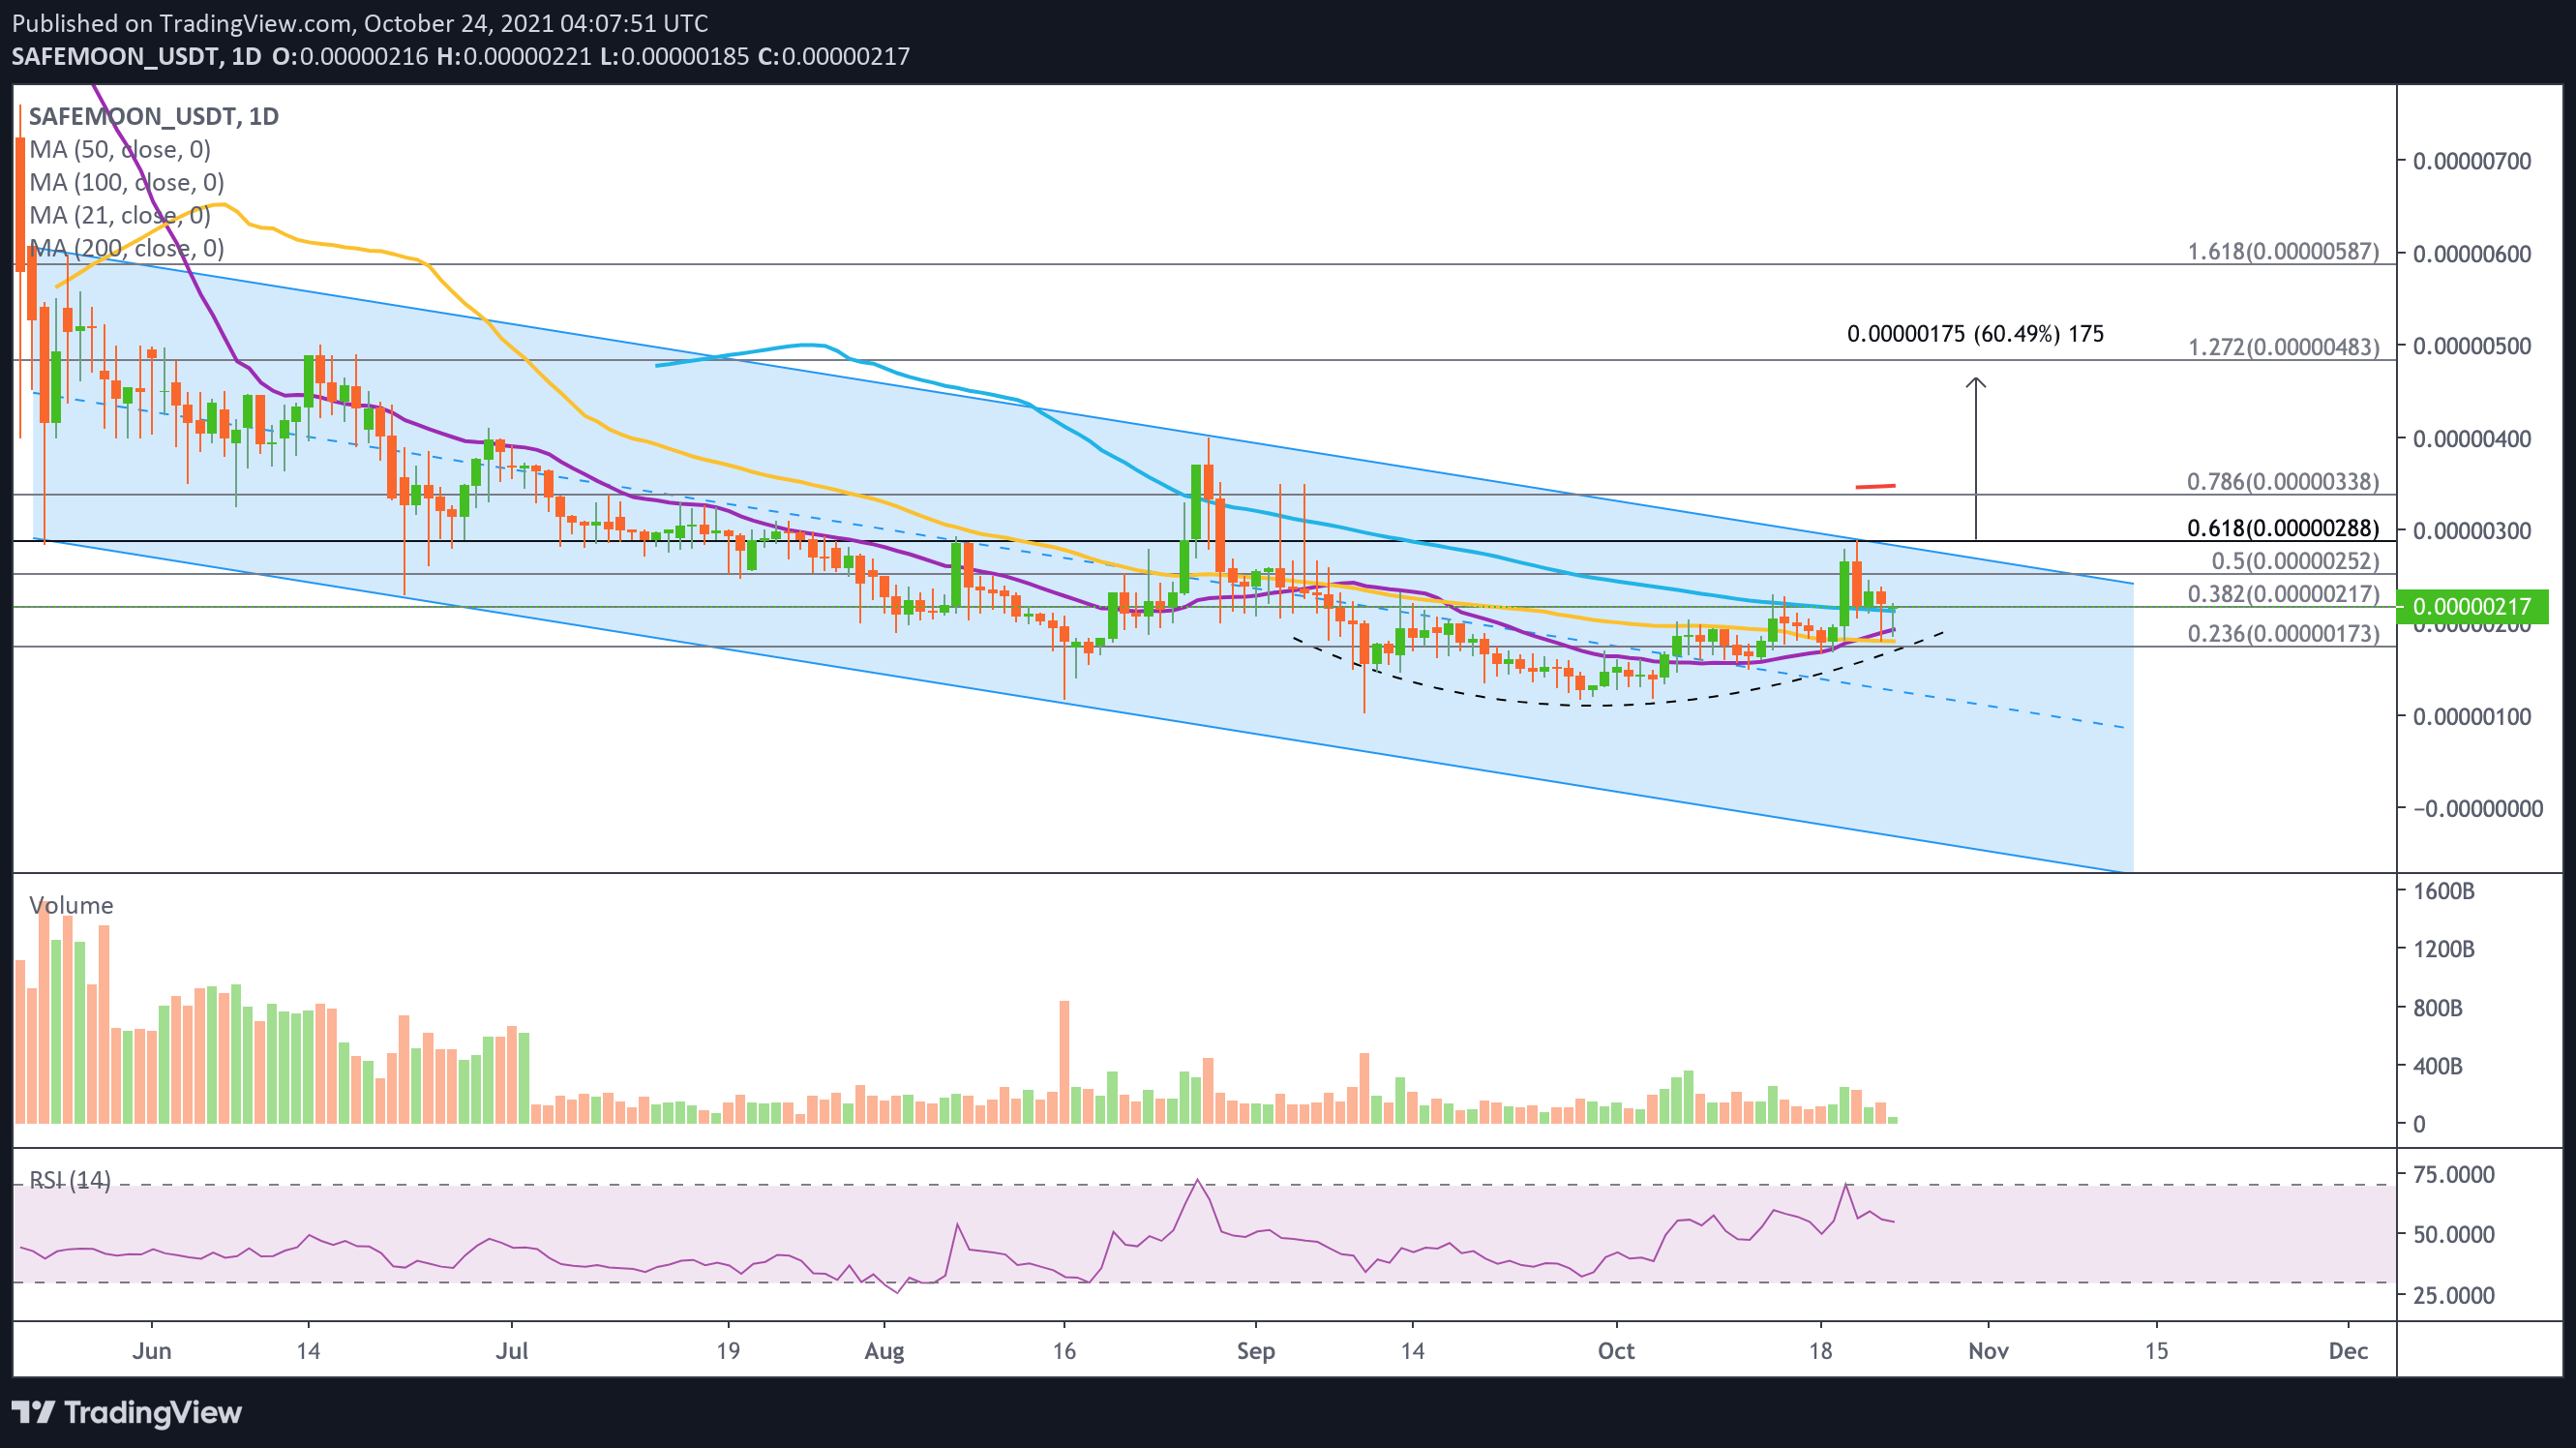Click the Dec label on the time axis
The image size is (2576, 1448).
pos(2348,1351)
